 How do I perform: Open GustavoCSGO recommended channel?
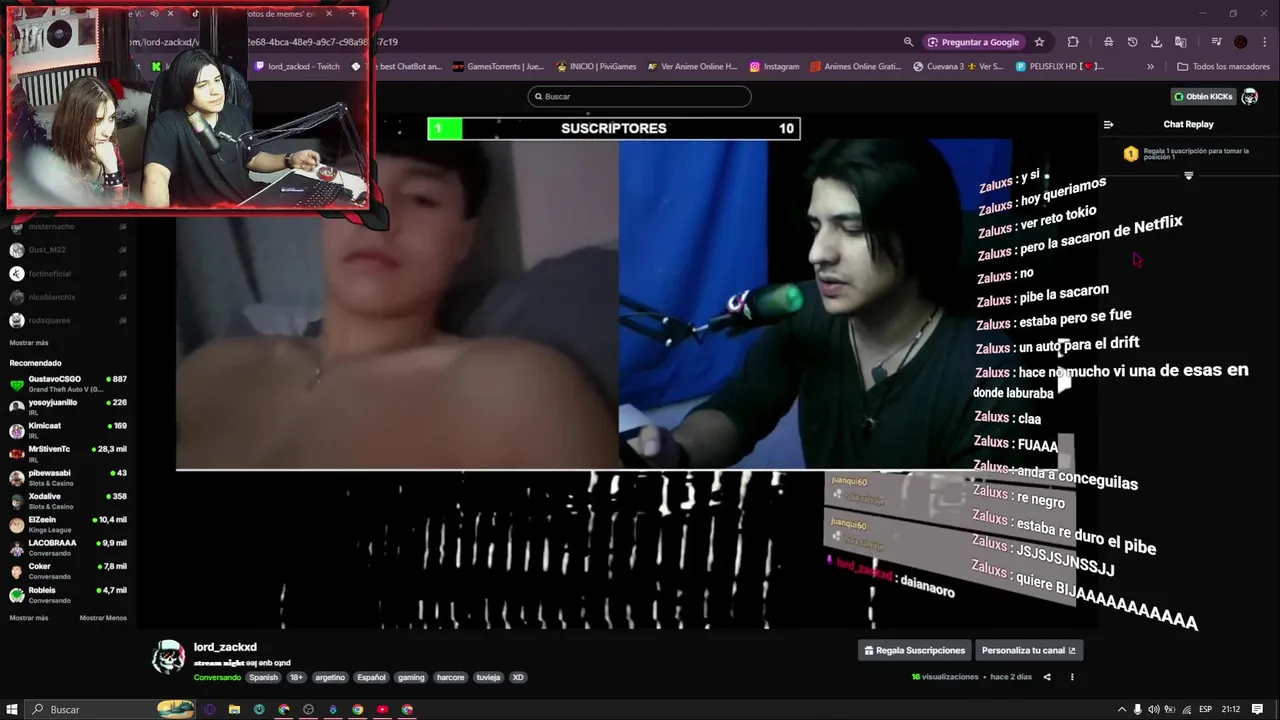pyautogui.click(x=68, y=383)
